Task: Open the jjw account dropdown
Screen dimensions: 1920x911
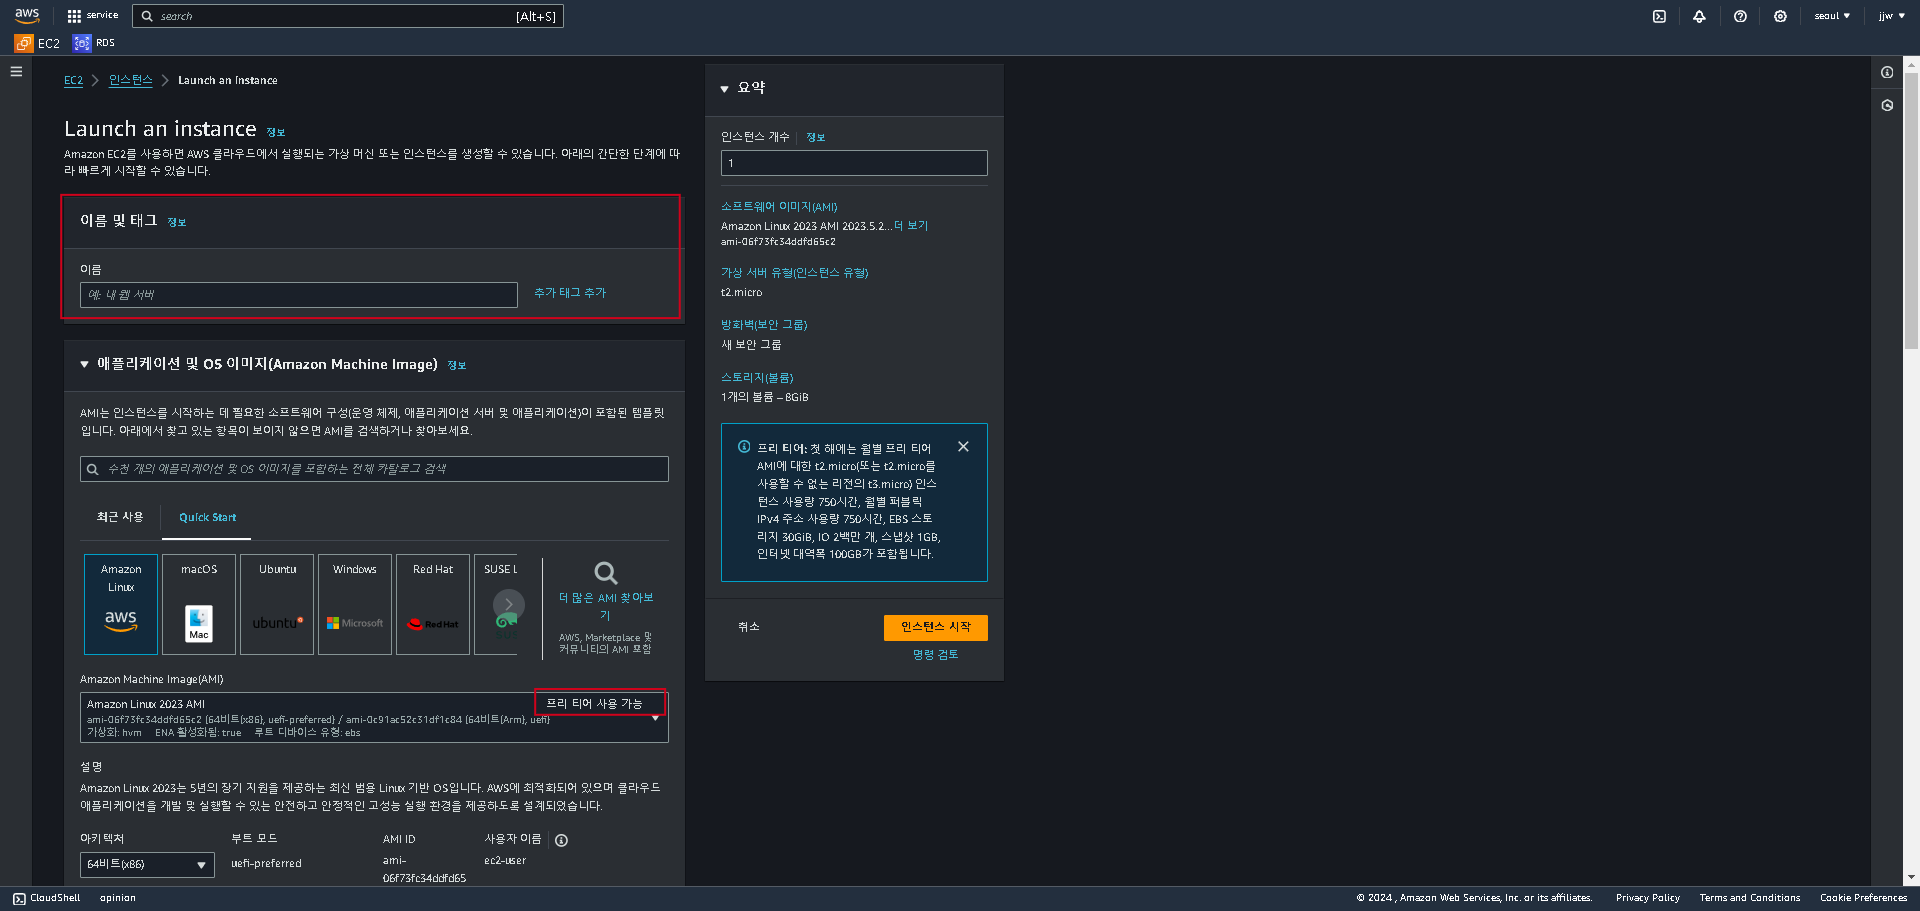Action: 1891,16
